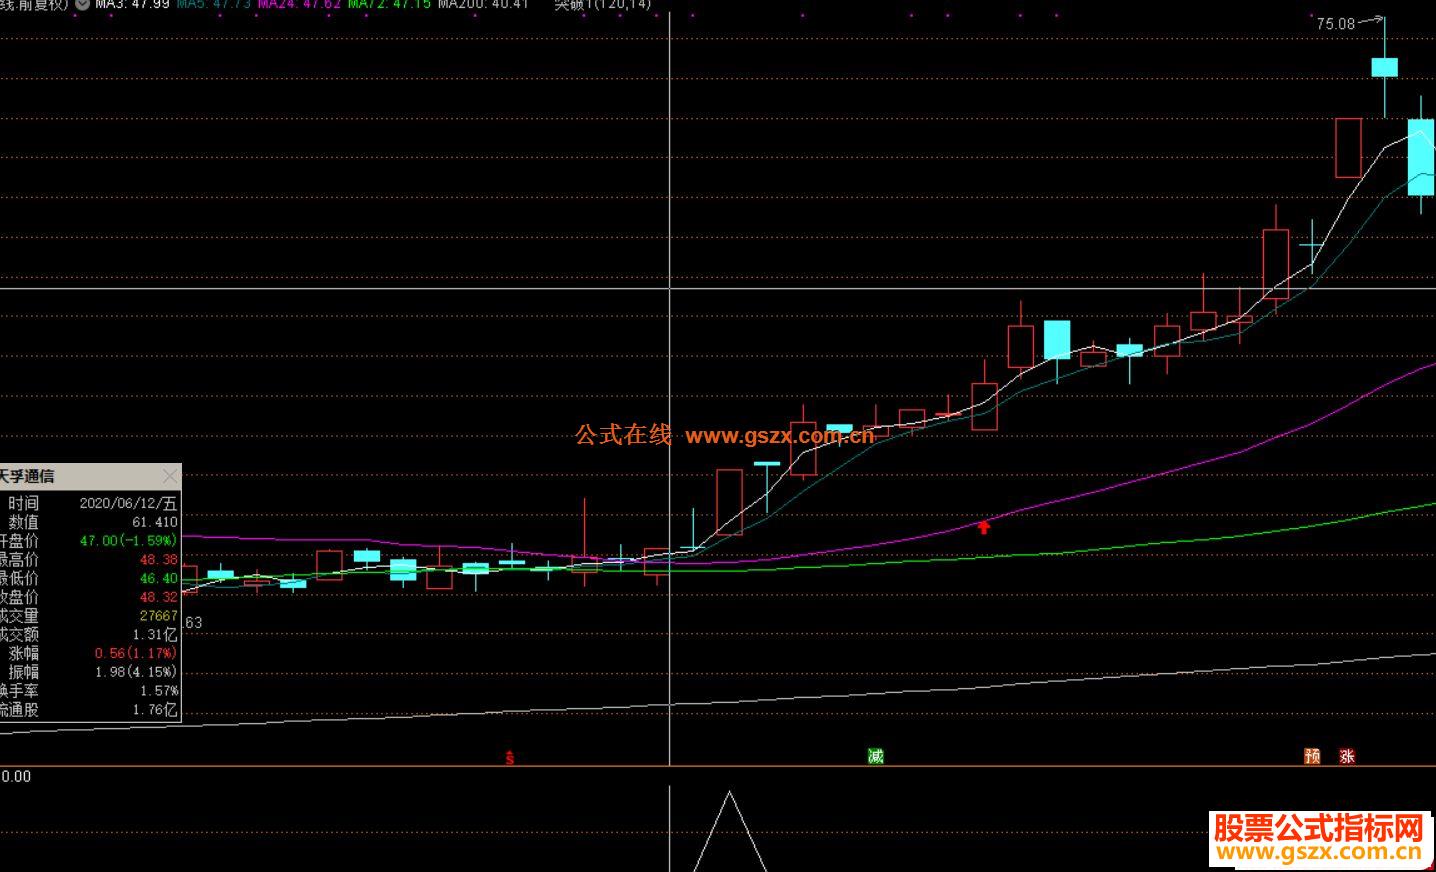1436x872 pixels.
Task: Click the volume value 27667
Action: click(158, 616)
